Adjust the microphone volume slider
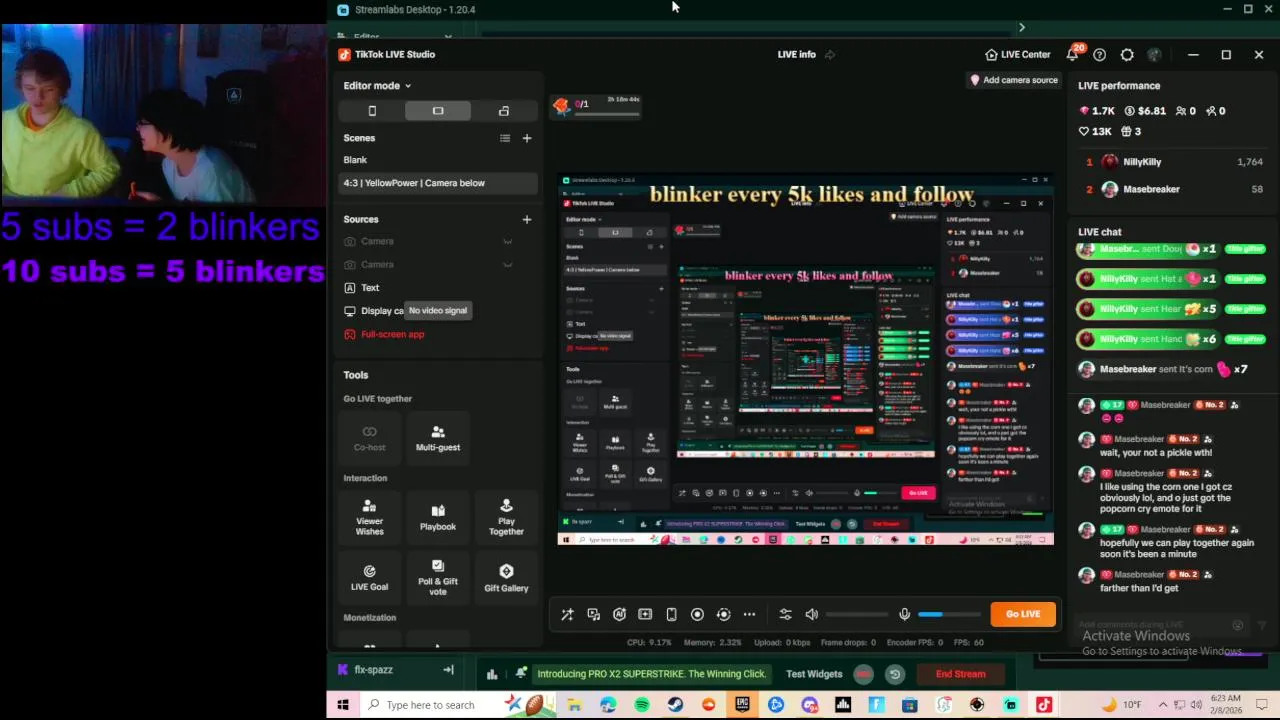 (948, 614)
